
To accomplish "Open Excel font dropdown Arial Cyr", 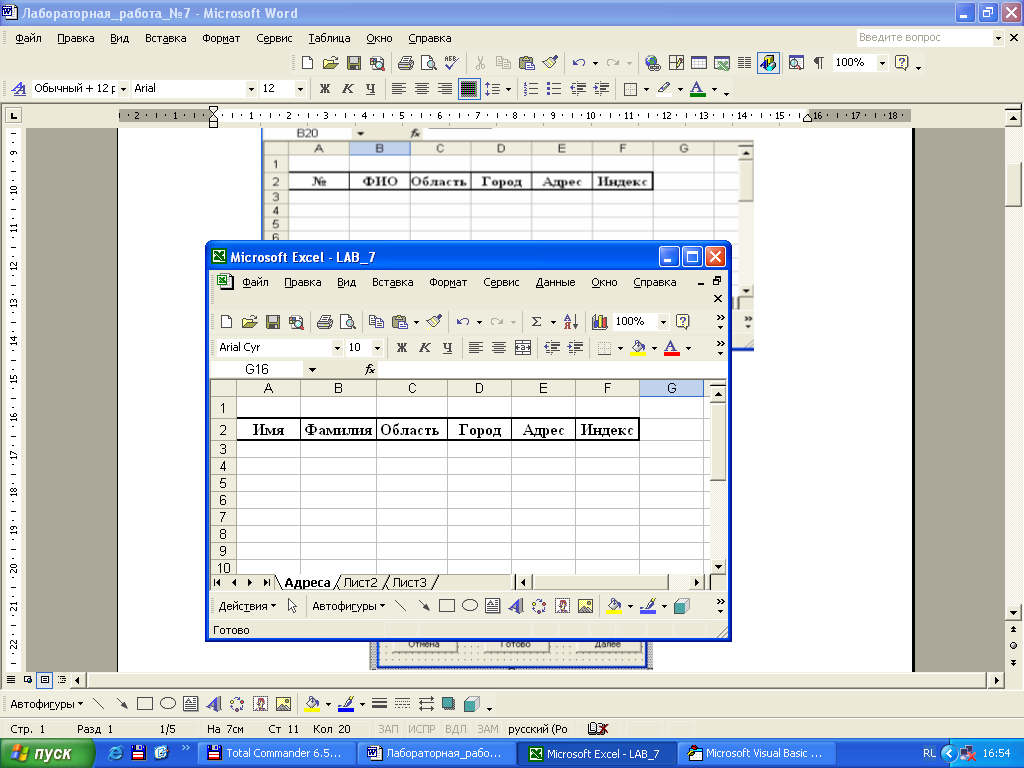I will point(337,347).
